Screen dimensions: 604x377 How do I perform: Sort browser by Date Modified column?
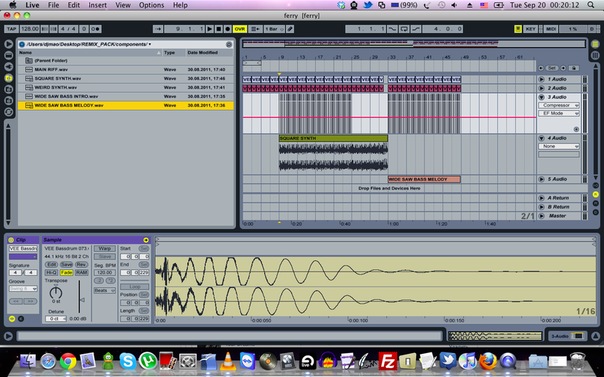point(210,53)
